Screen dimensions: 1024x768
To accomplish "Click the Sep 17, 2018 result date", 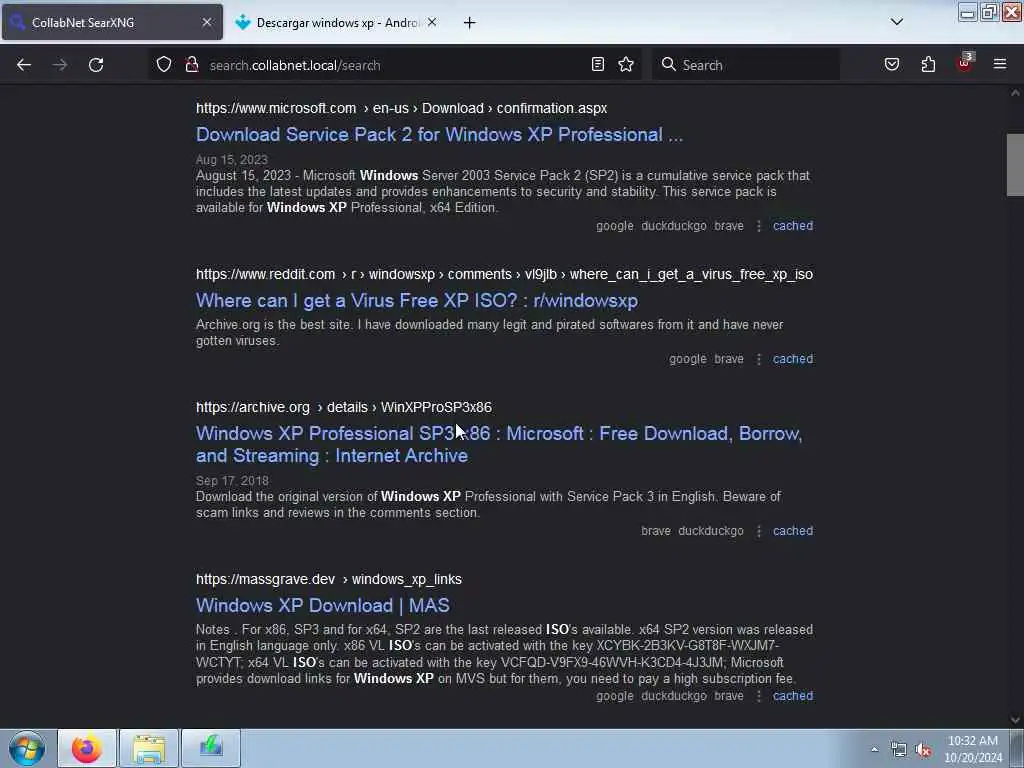I will [x=232, y=481].
